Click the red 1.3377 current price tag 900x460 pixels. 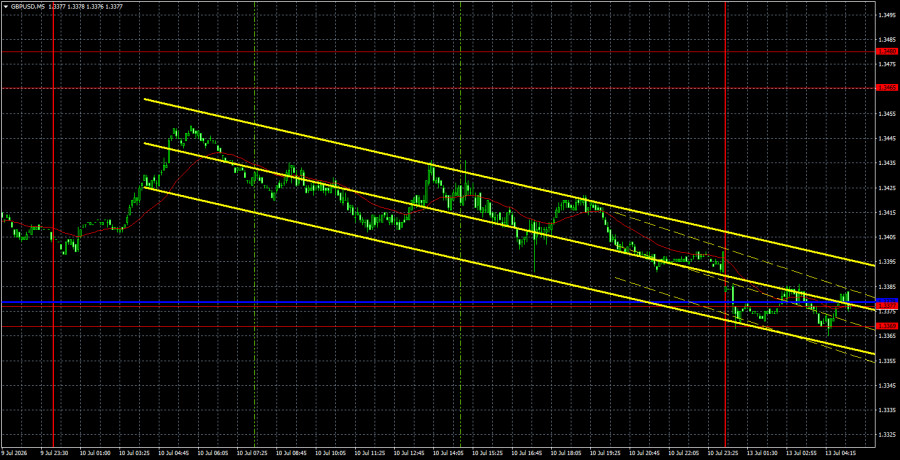[x=887, y=306]
